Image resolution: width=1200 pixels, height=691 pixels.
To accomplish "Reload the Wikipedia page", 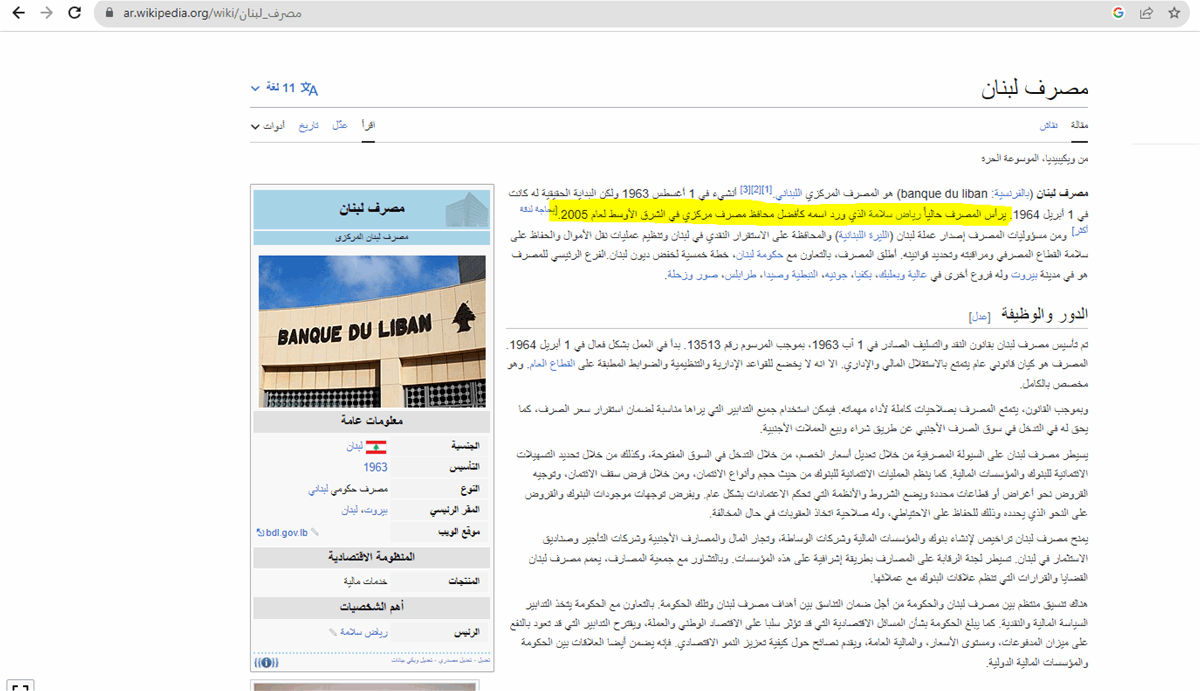I will pos(74,14).
